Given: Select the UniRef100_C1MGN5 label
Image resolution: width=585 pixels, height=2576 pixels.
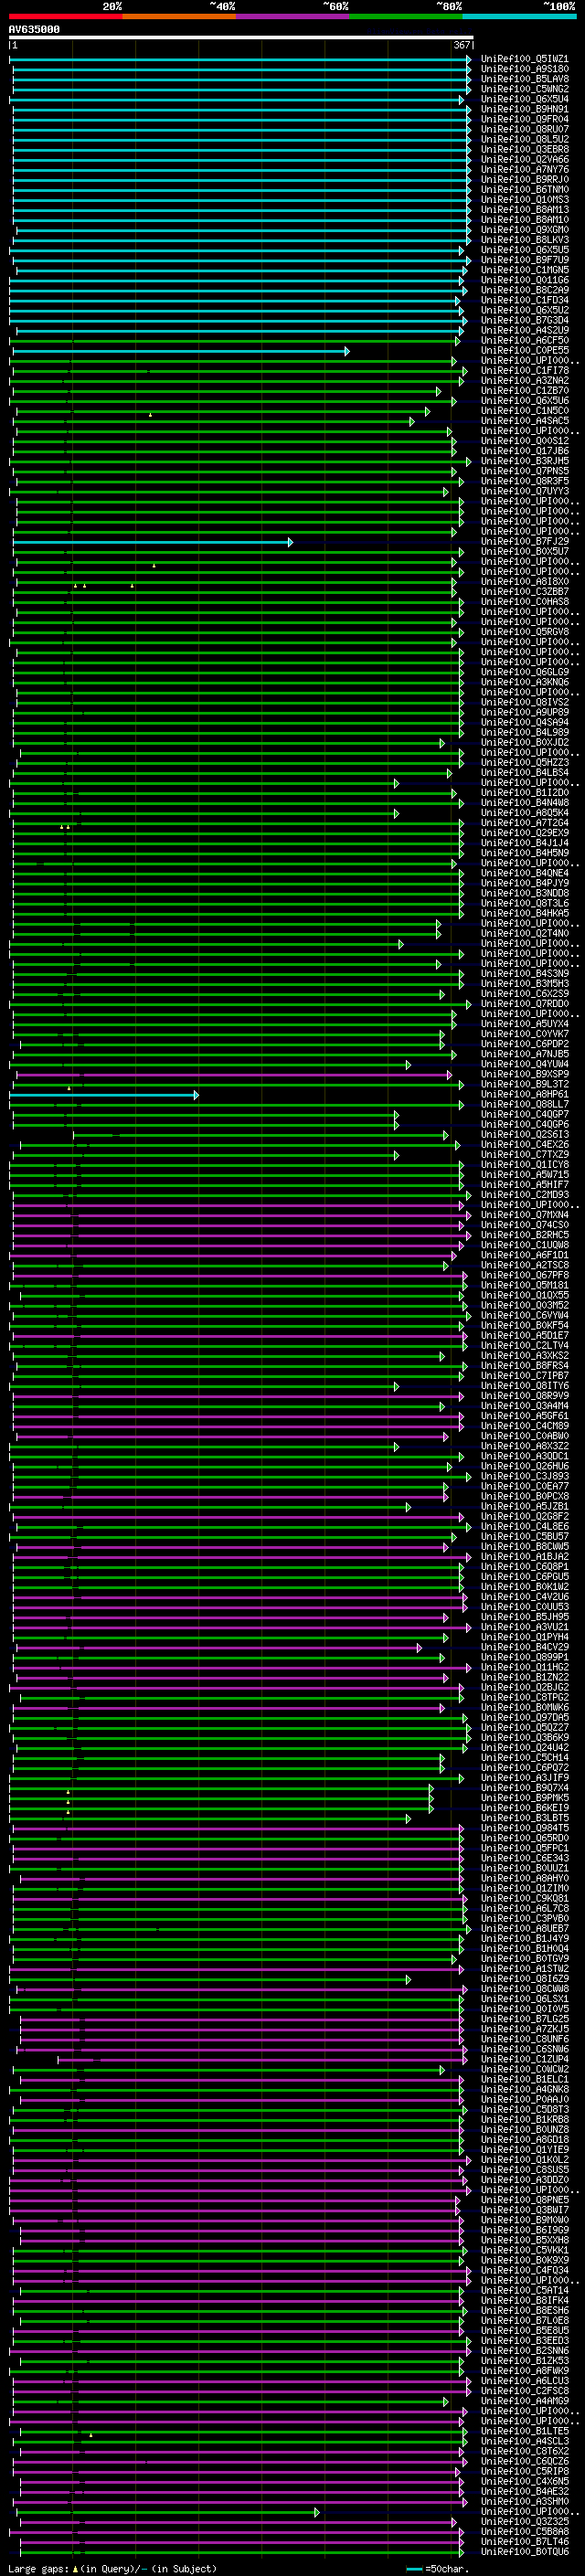Looking at the screenshot, I should pos(525,270).
